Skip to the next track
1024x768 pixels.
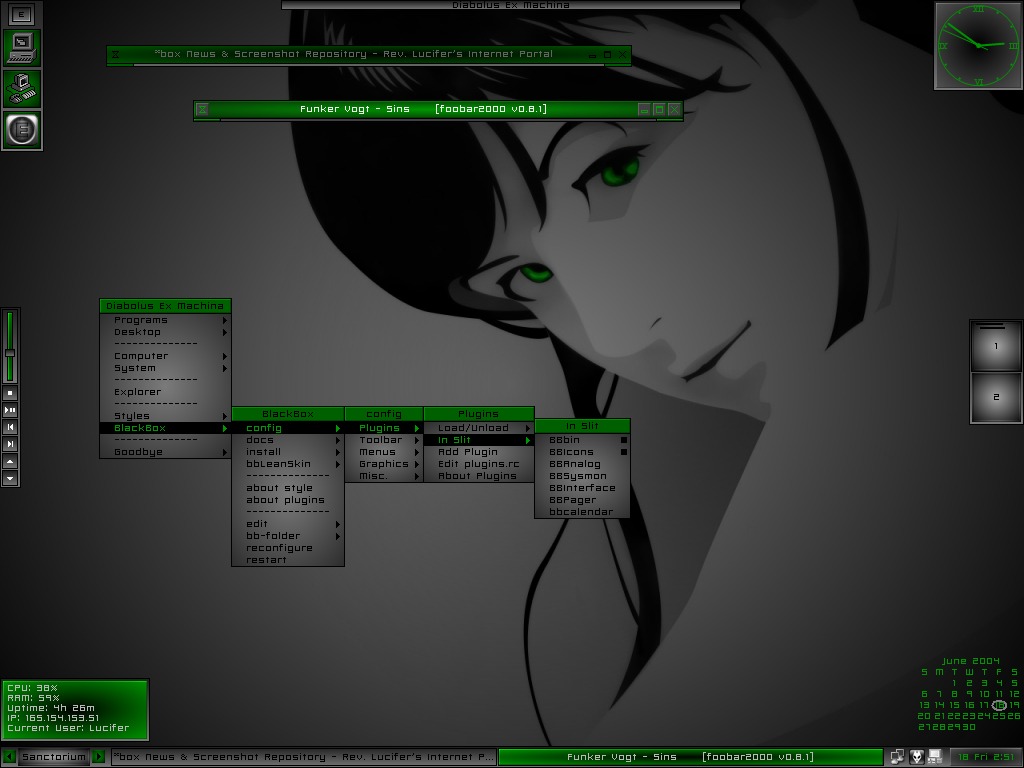10,443
